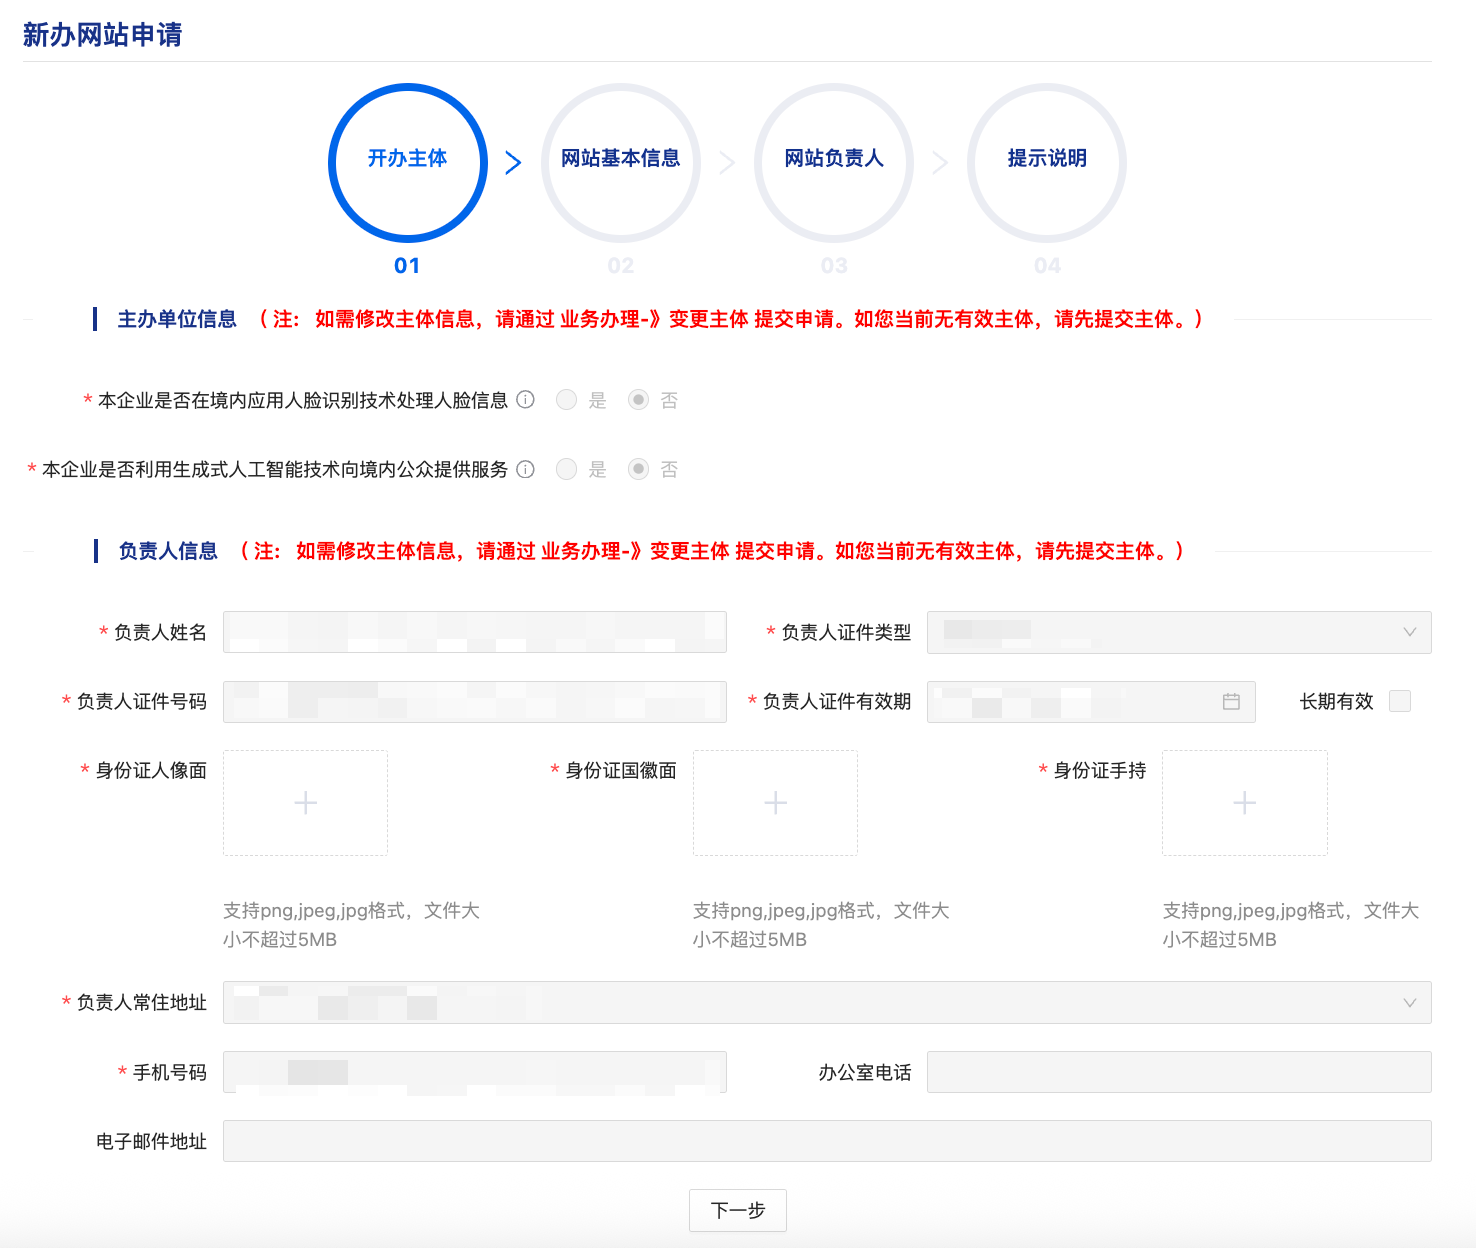Viewport: 1476px width, 1248px height.
Task: Select 否 for generative AI question
Action: click(638, 469)
